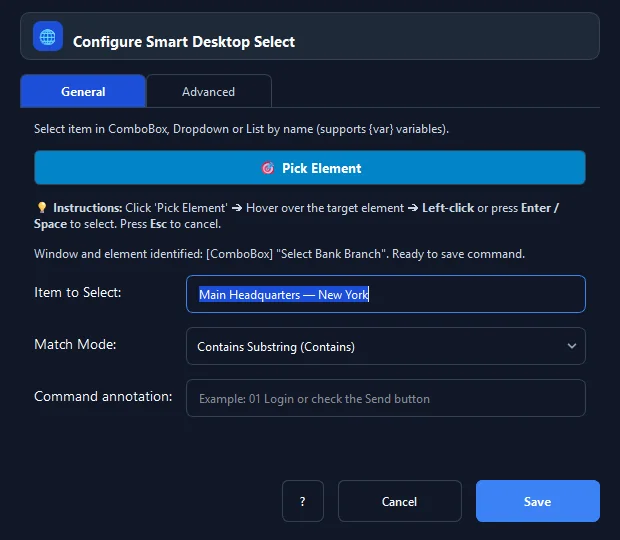
Task: Click the 'Item to Select:' label
Action: tap(78, 293)
